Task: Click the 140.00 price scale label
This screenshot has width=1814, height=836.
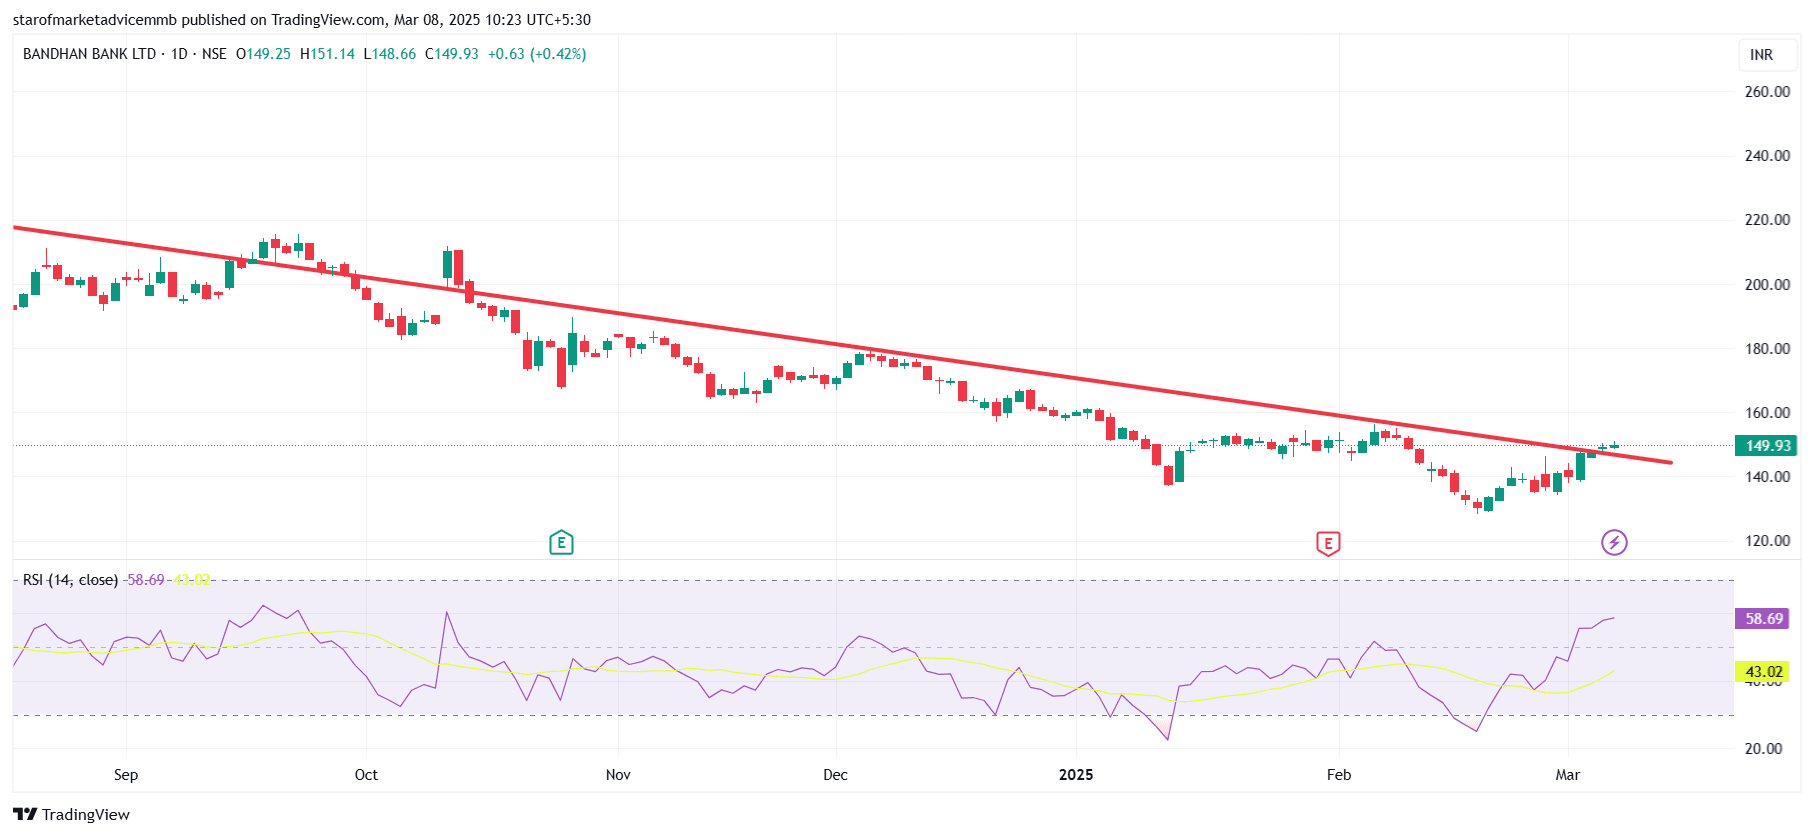Action: (1767, 477)
